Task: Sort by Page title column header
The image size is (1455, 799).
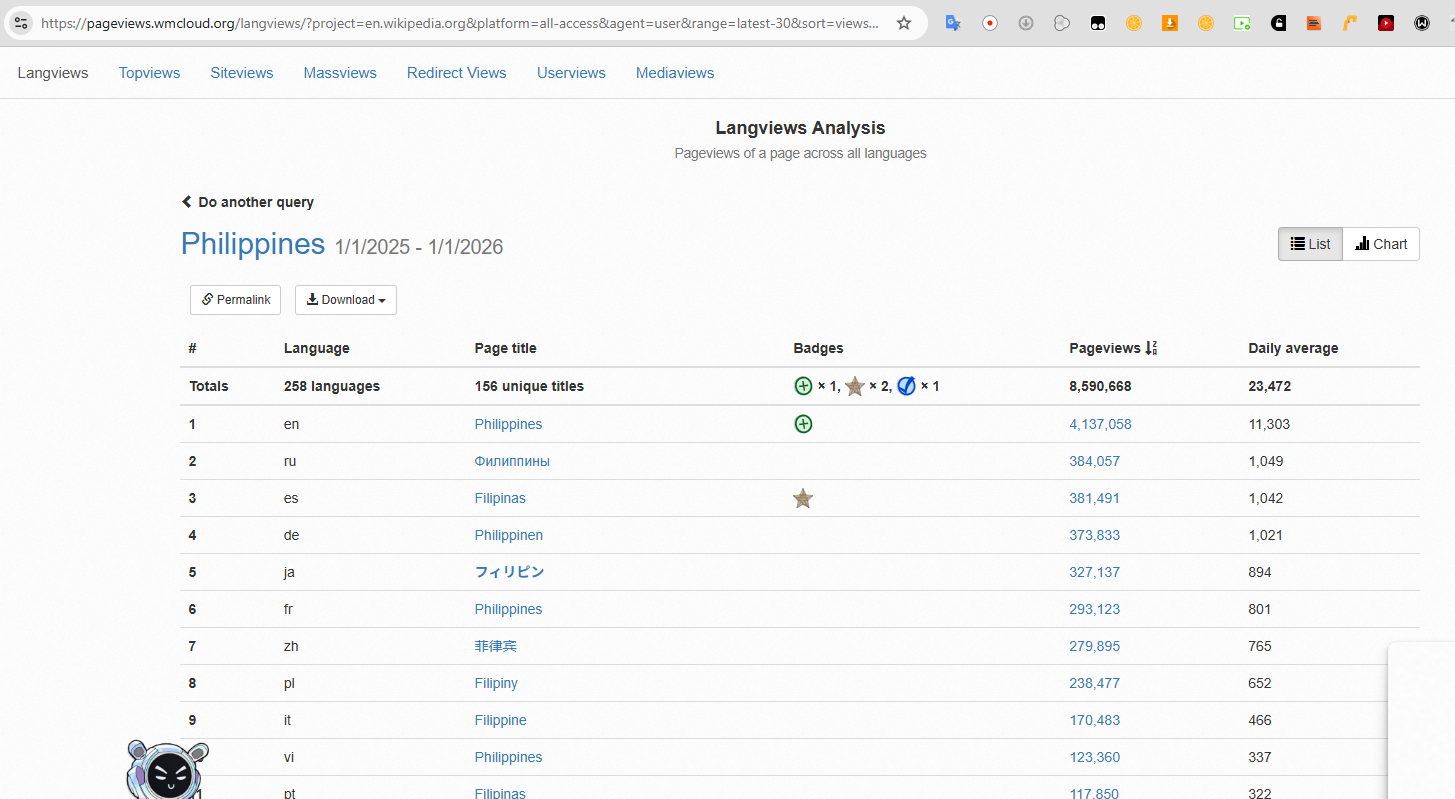Action: point(506,348)
